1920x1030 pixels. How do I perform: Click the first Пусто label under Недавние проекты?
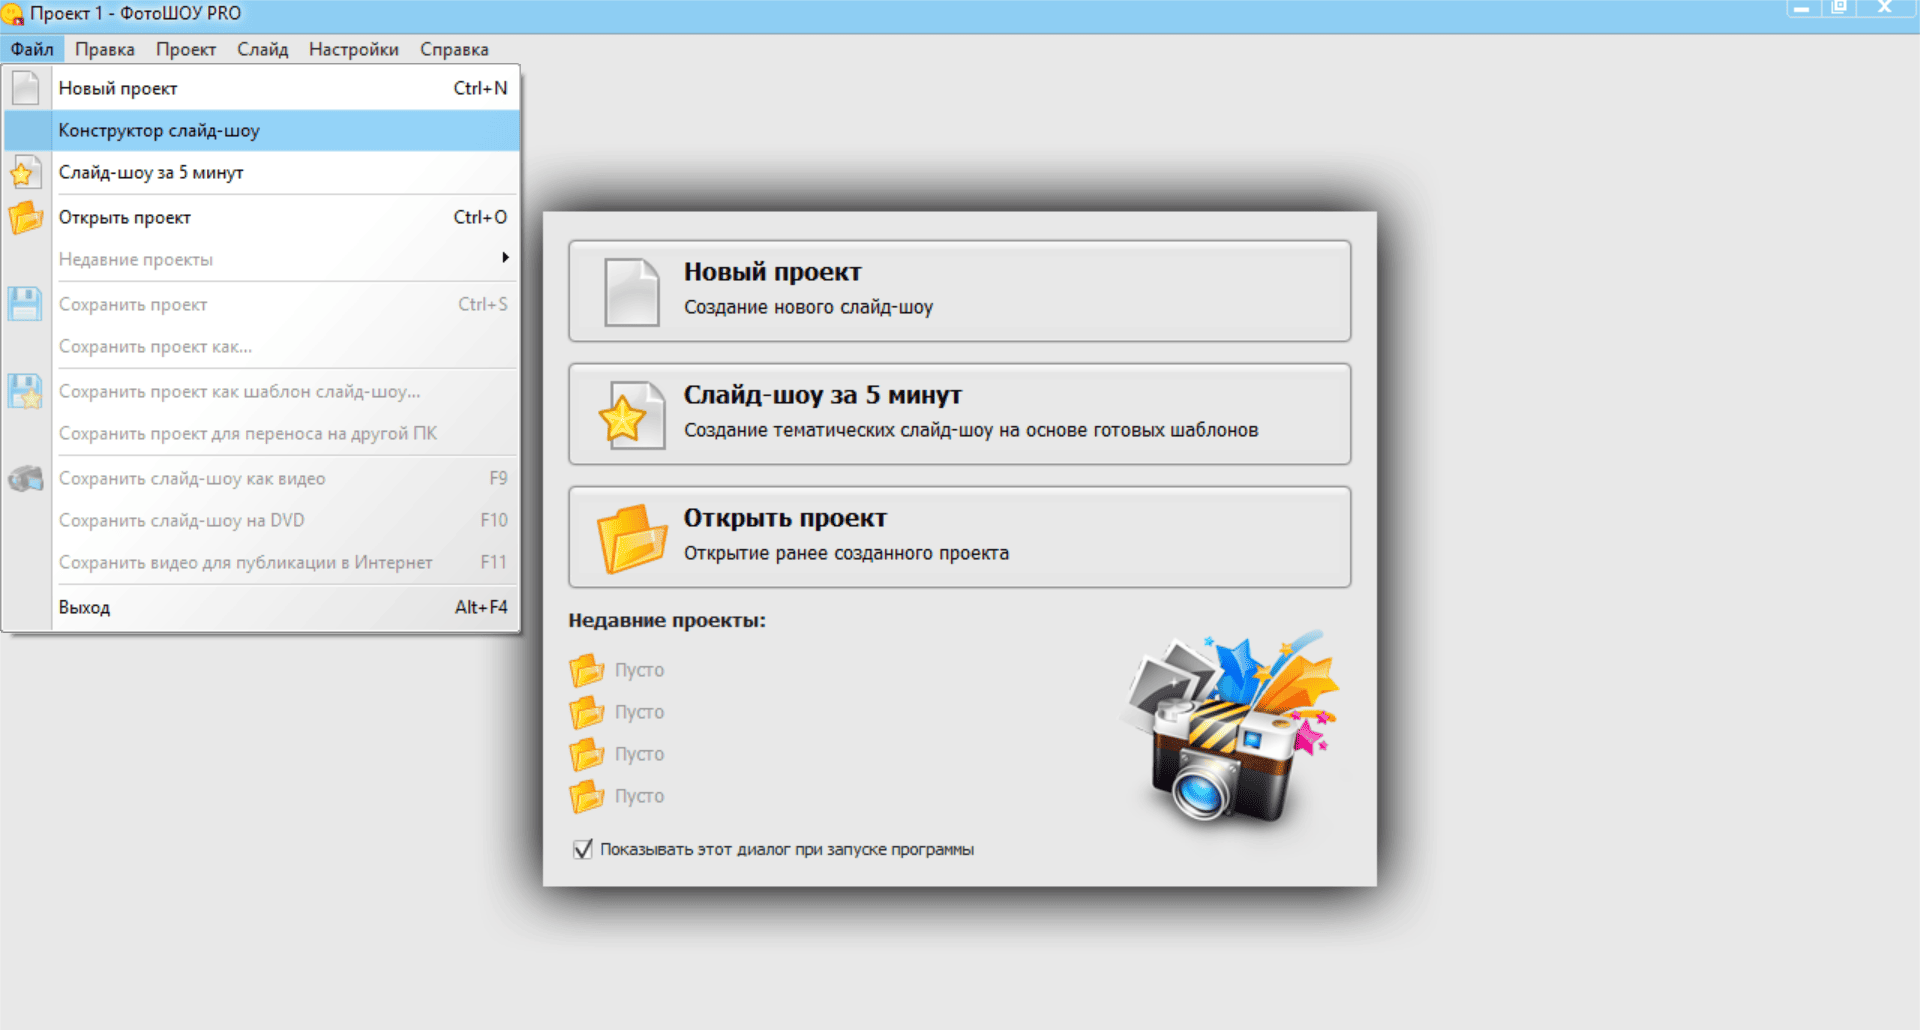click(639, 670)
